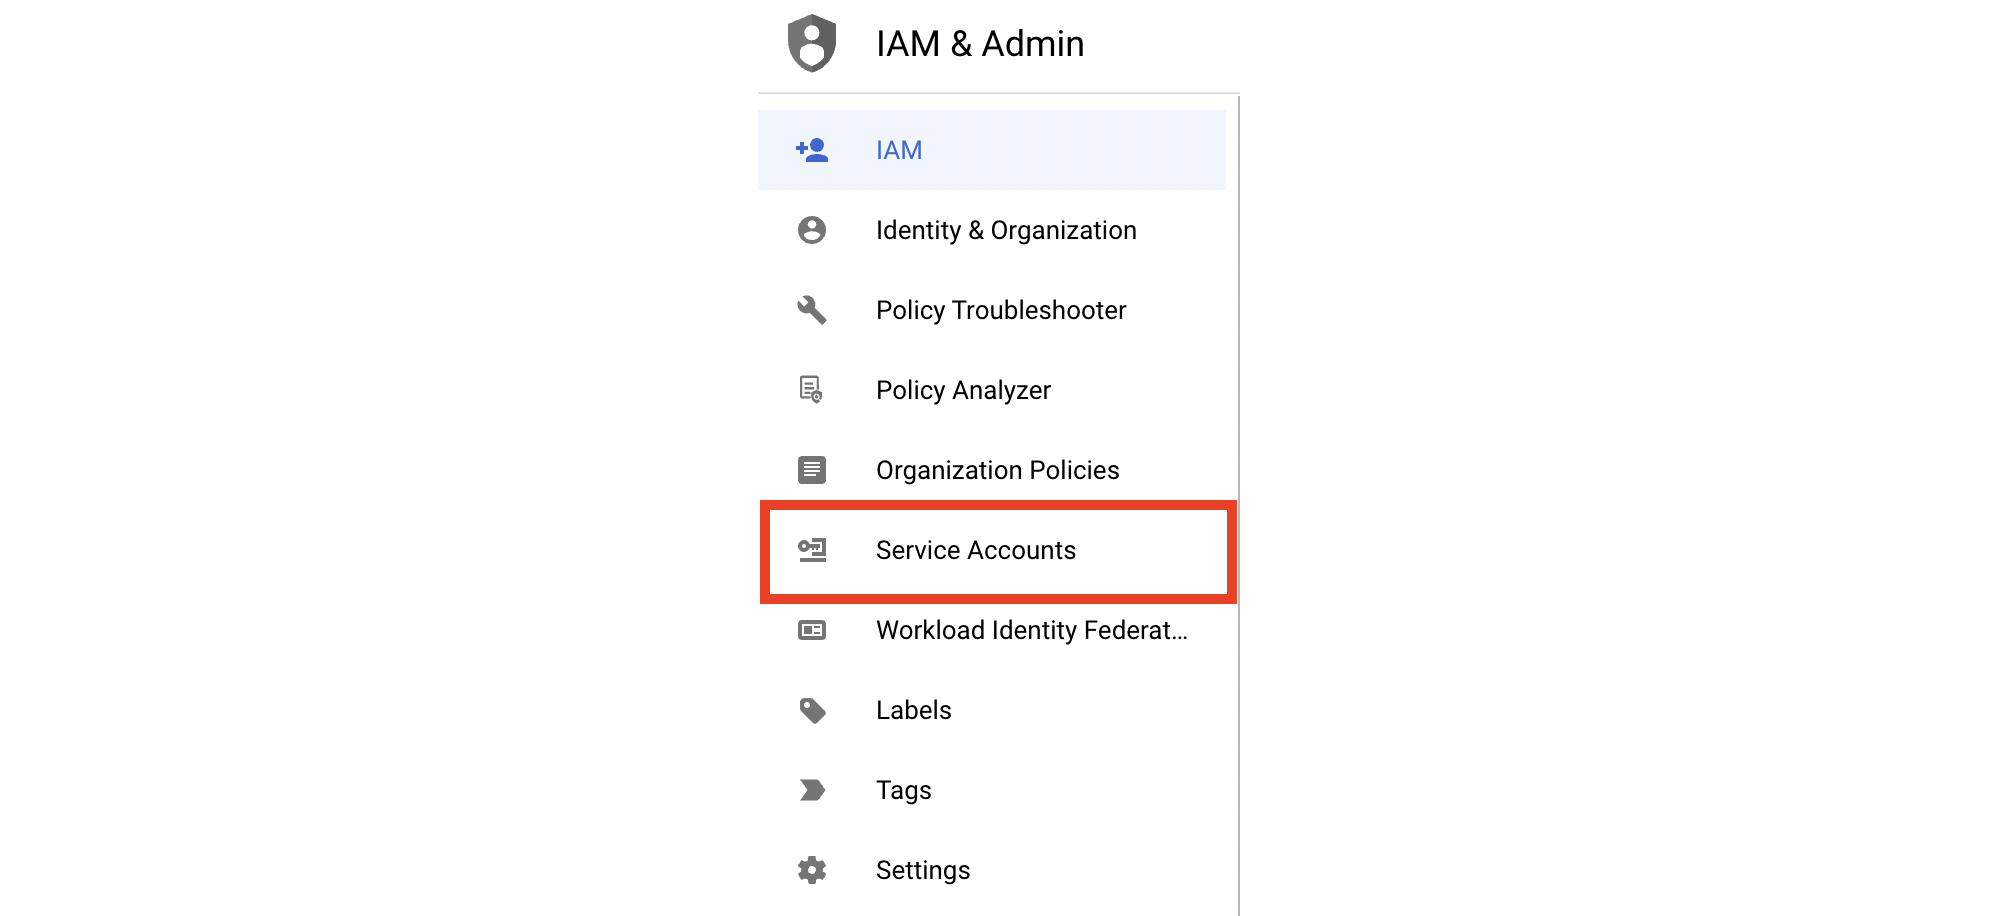The height and width of the screenshot is (916, 2000).
Task: Click the Tags arrow-shaped icon
Action: click(812, 790)
